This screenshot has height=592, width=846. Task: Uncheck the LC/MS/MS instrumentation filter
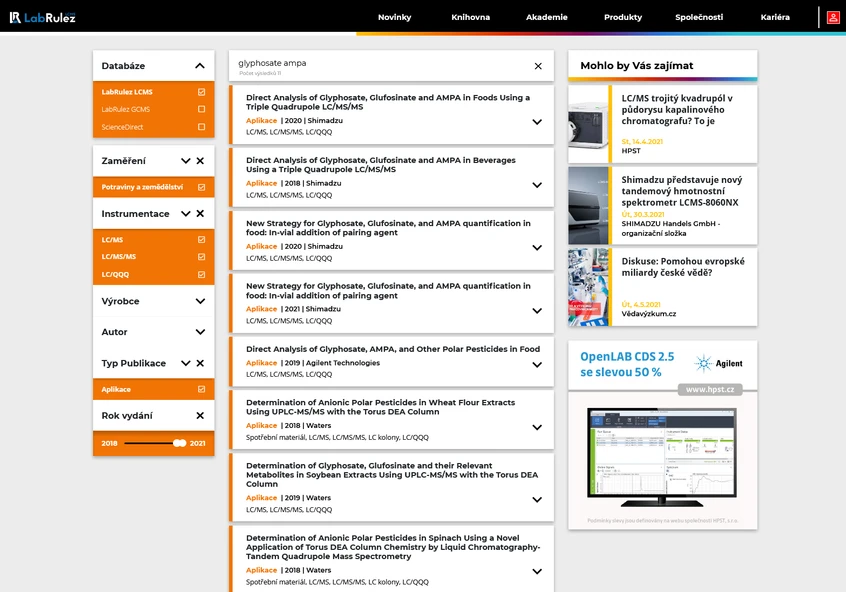[201, 257]
